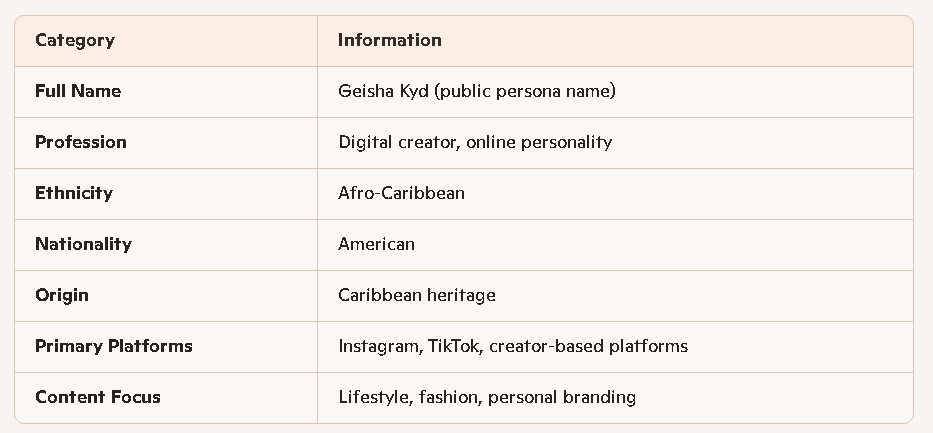Select the Origin row label
The height and width of the screenshot is (433, 933).
tap(62, 296)
